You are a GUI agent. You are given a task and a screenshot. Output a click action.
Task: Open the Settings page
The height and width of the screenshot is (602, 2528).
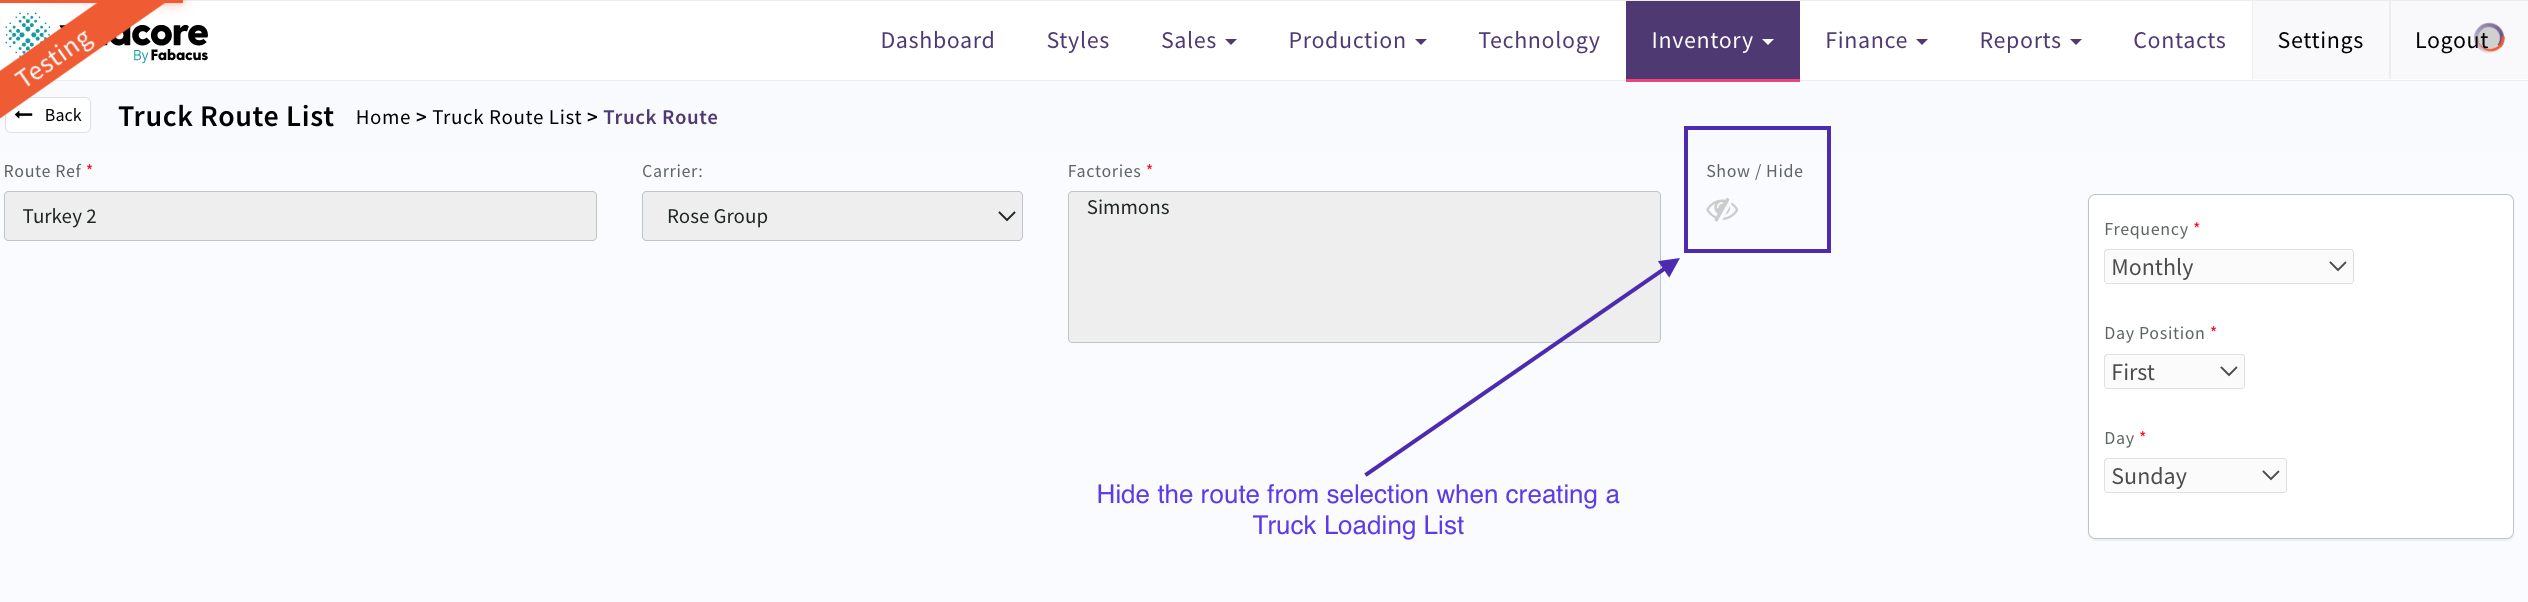(x=2320, y=41)
